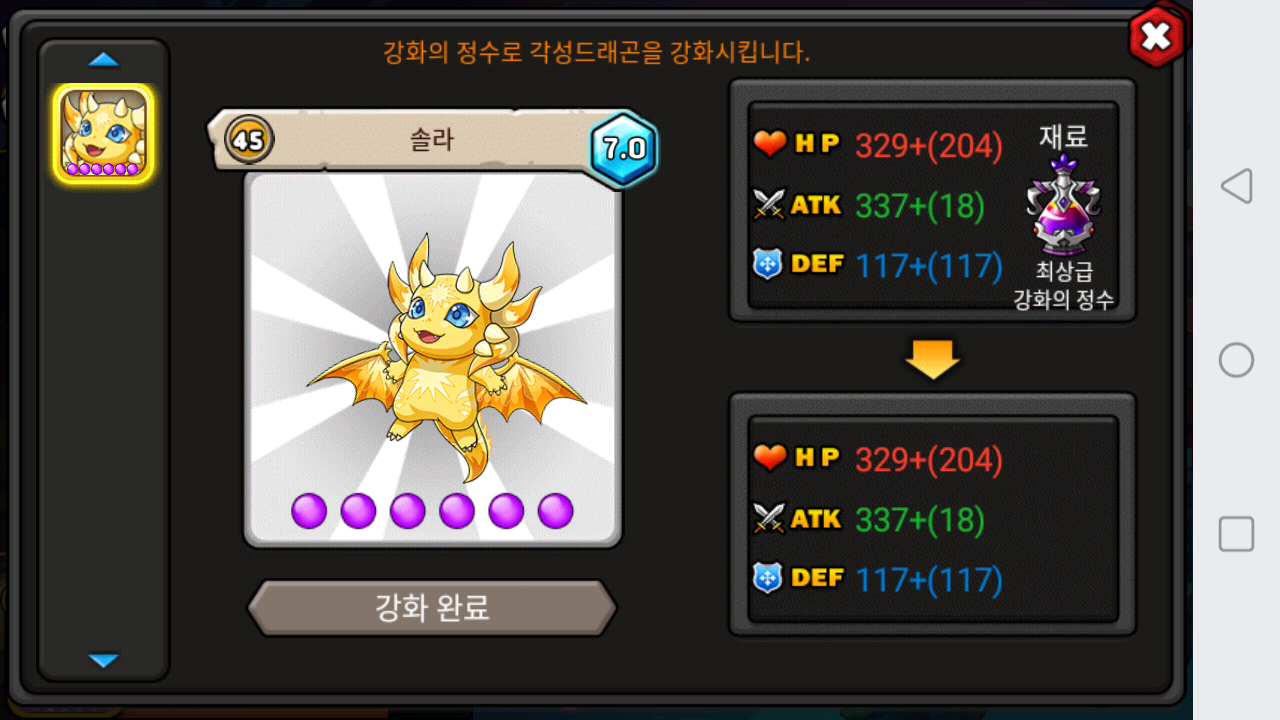Tap the ATK swords icon in lower stats
Viewport: 1280px width, 720px height.
(769, 518)
